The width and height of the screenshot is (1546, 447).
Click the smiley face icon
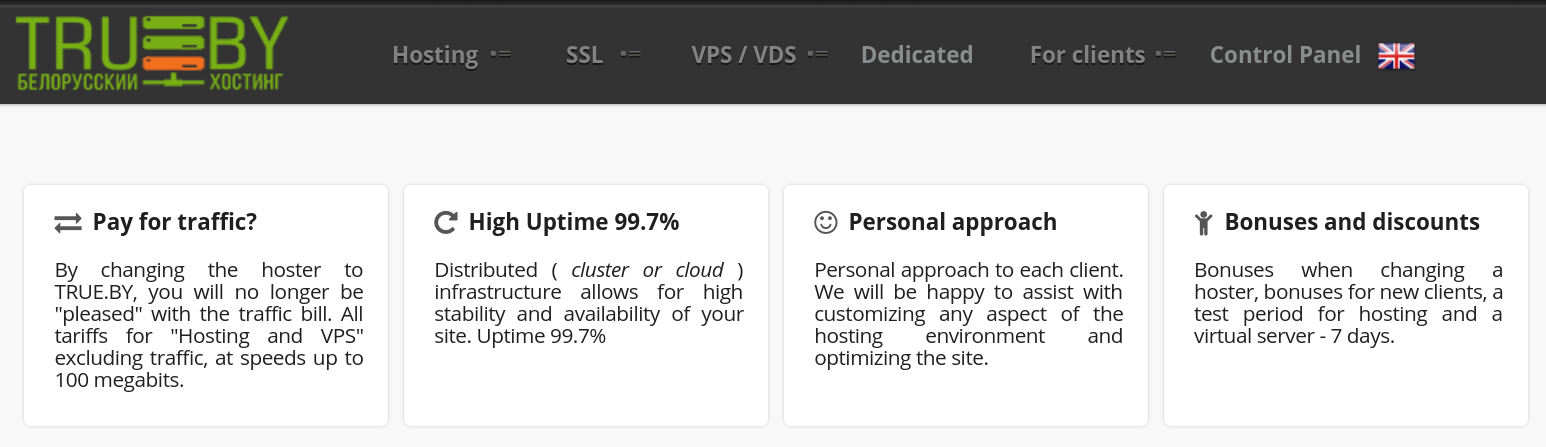pos(826,222)
